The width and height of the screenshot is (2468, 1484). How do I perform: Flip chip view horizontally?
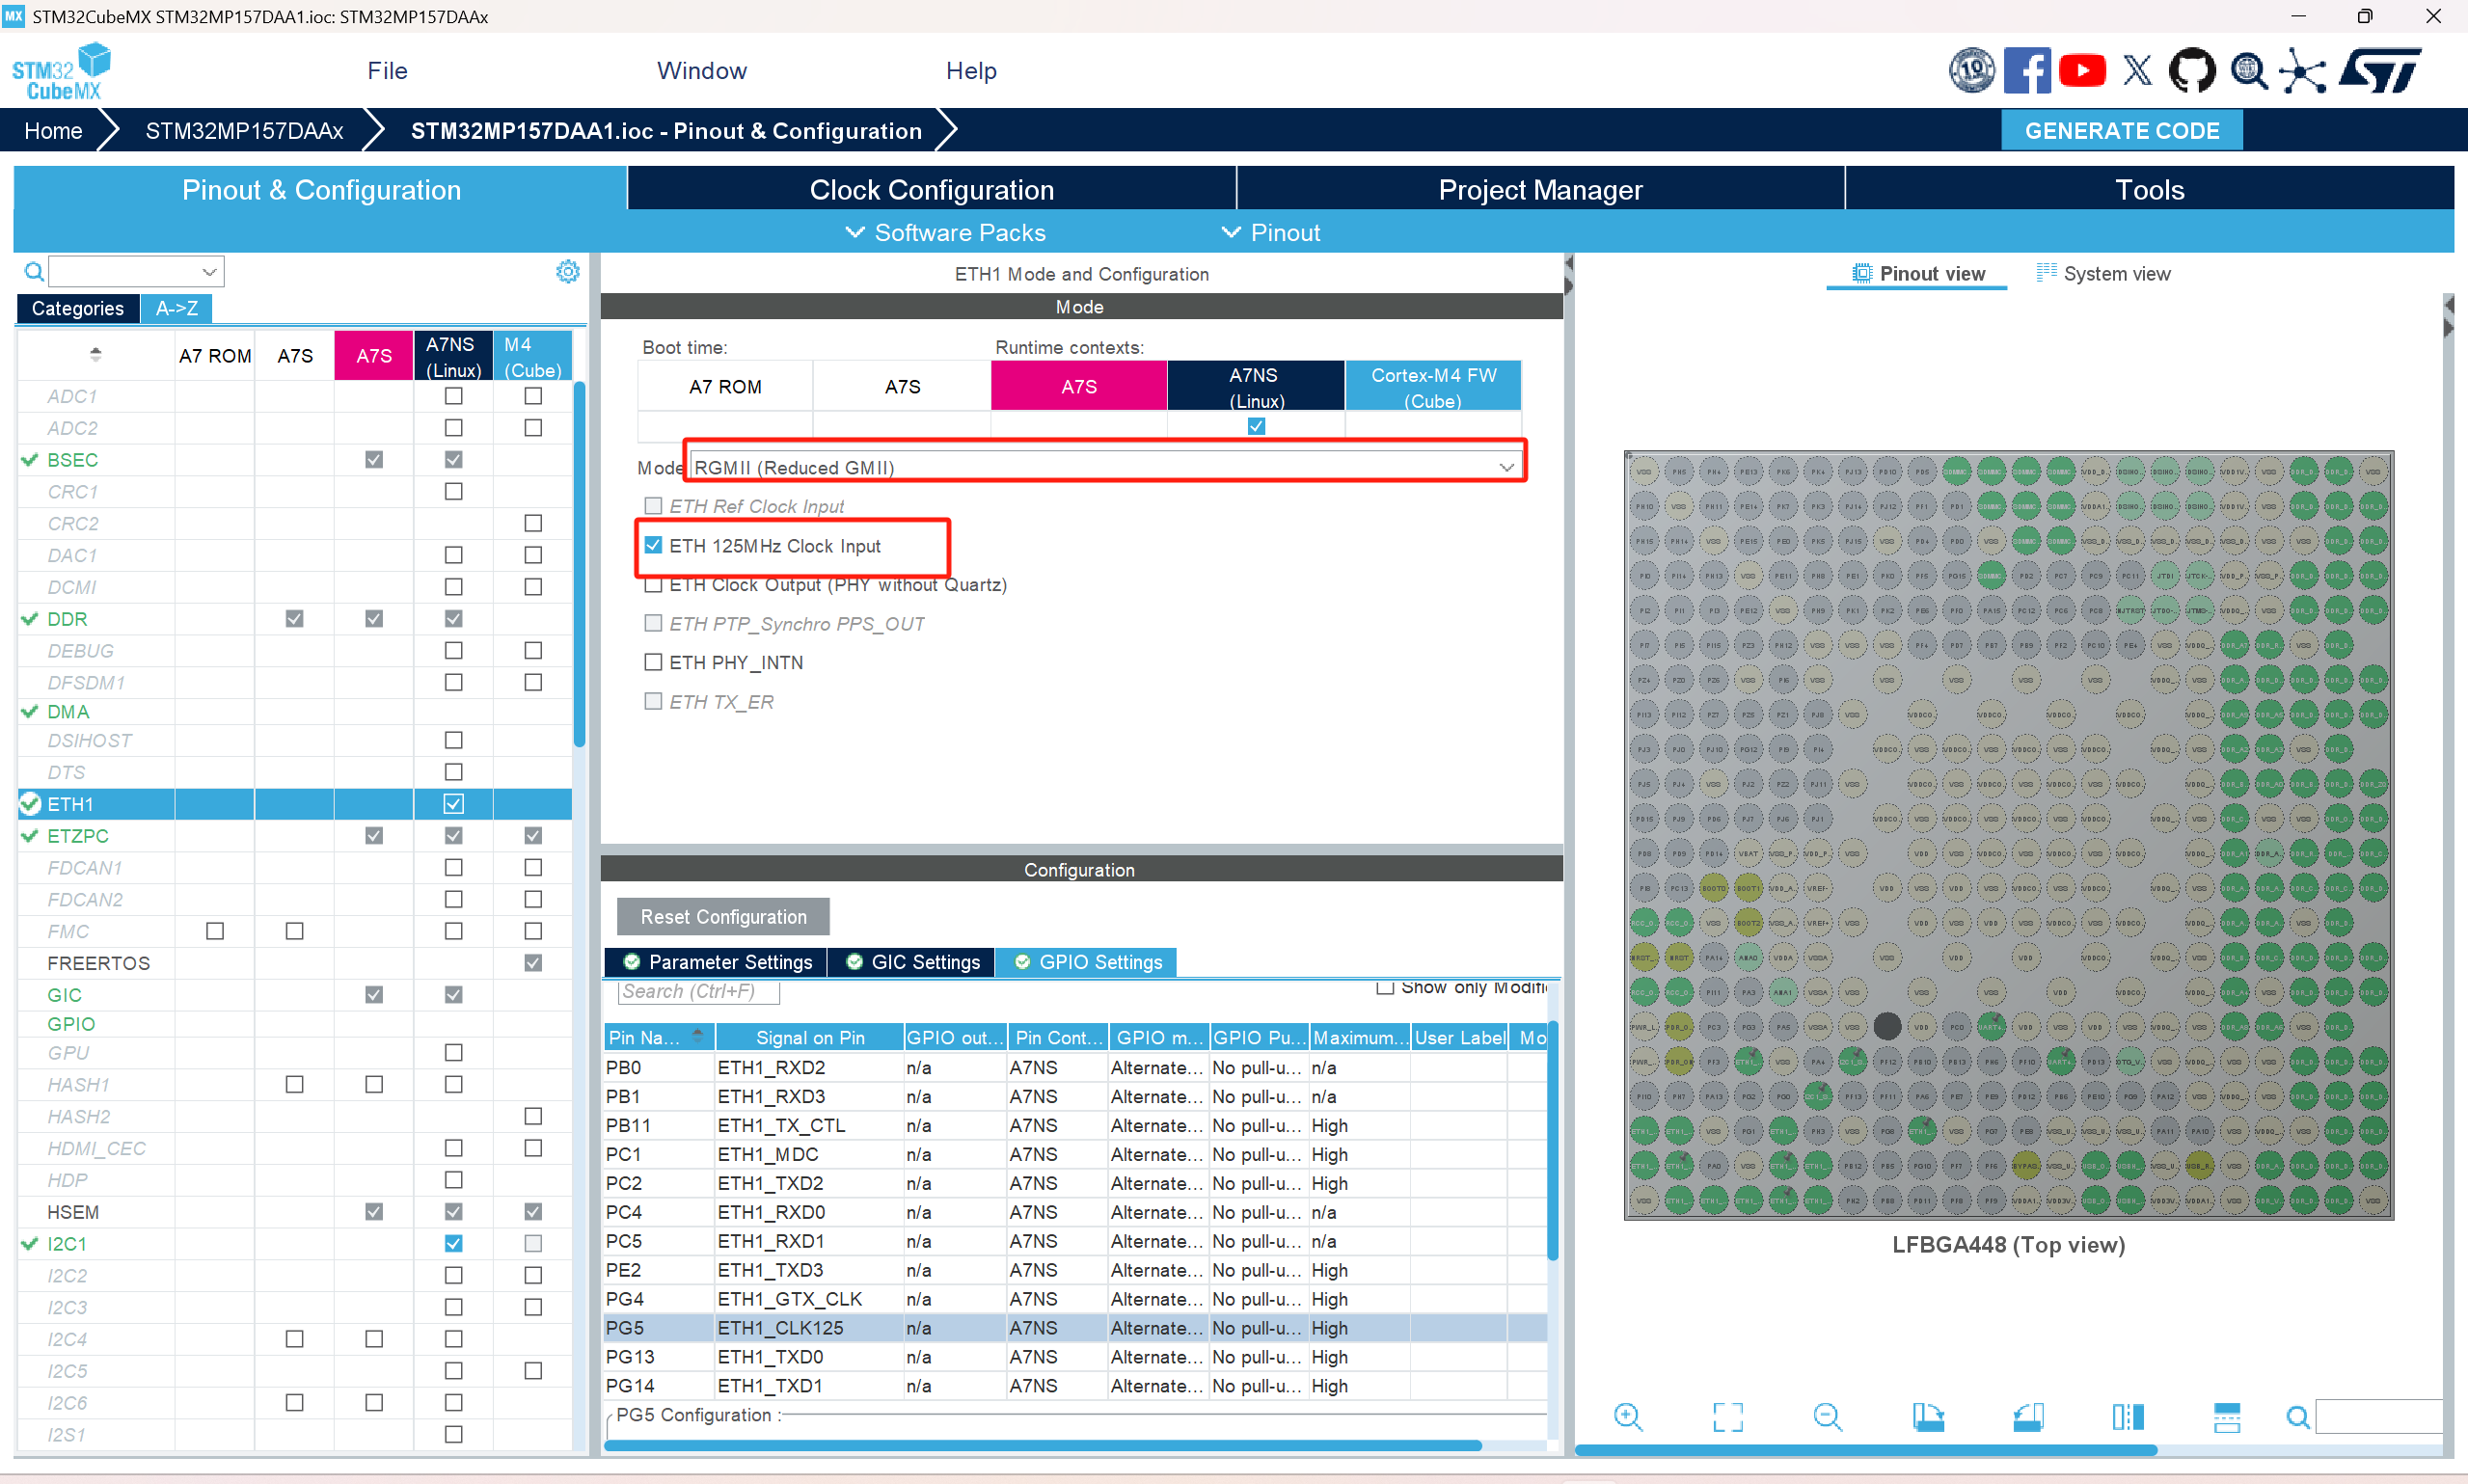tap(2127, 1416)
